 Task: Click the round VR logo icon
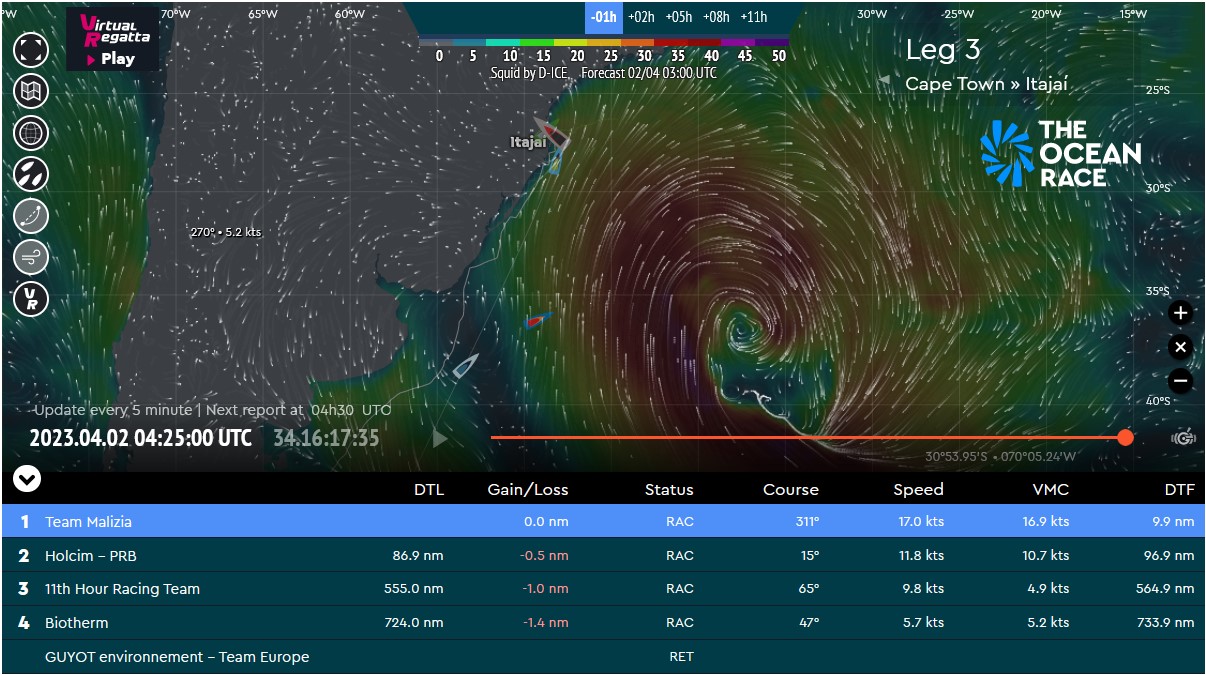[x=31, y=299]
